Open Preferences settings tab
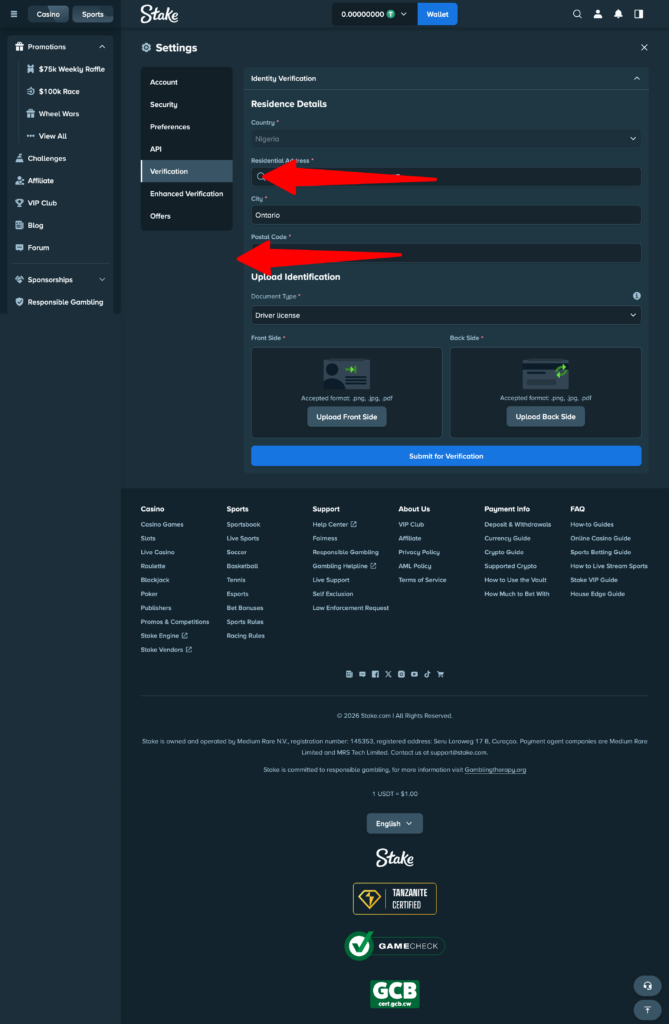Screen dimensions: 669x1024 (186, 127)
